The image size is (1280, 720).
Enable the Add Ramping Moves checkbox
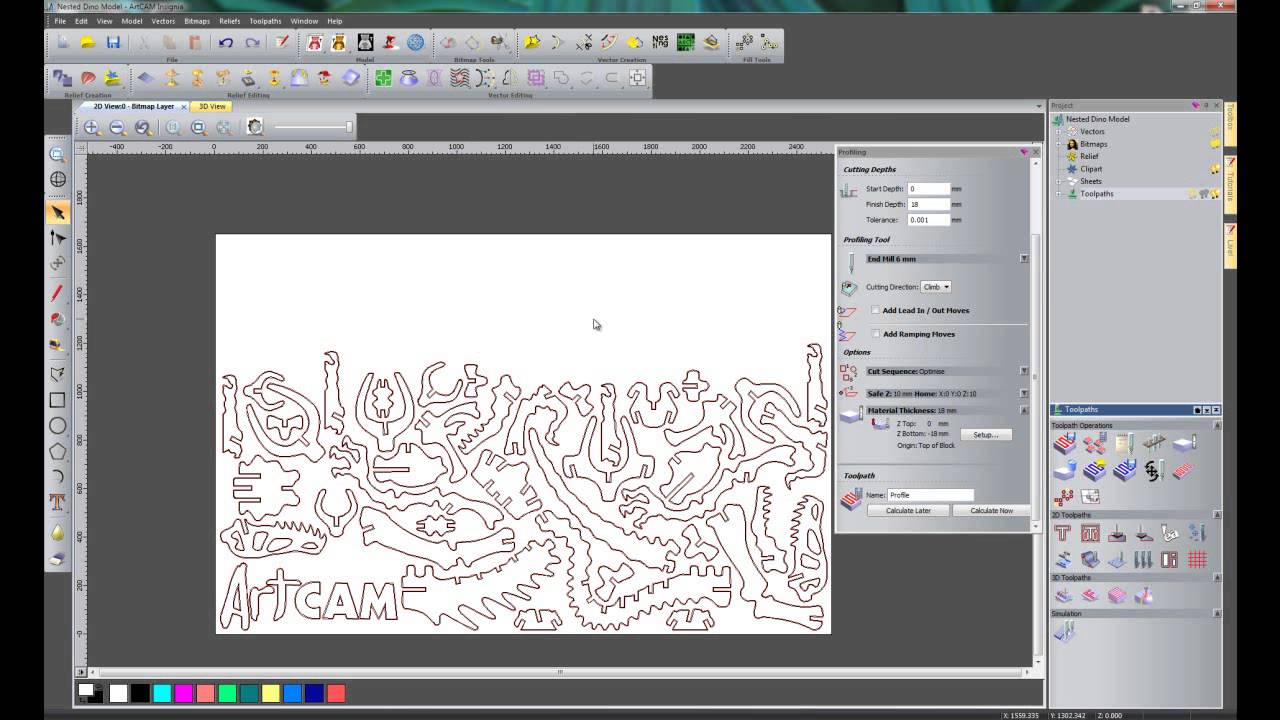pos(876,334)
